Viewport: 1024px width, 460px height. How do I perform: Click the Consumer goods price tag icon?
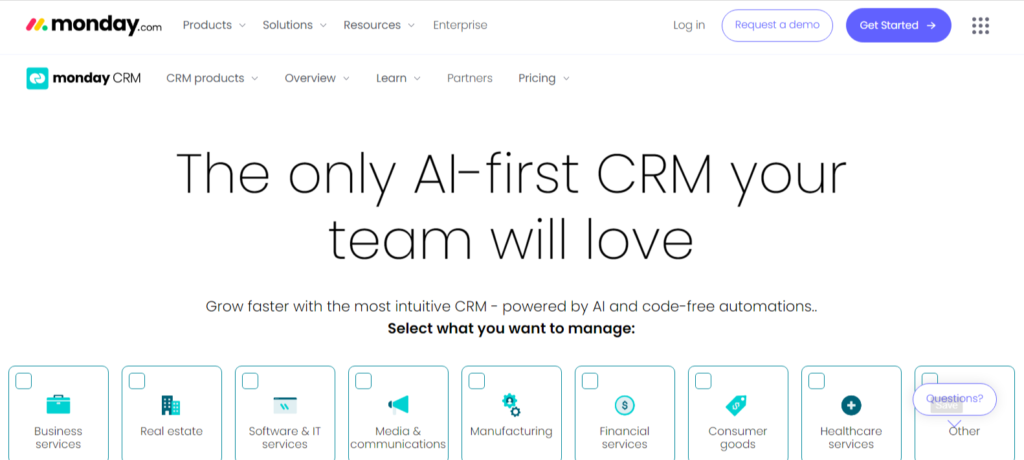coord(737,406)
